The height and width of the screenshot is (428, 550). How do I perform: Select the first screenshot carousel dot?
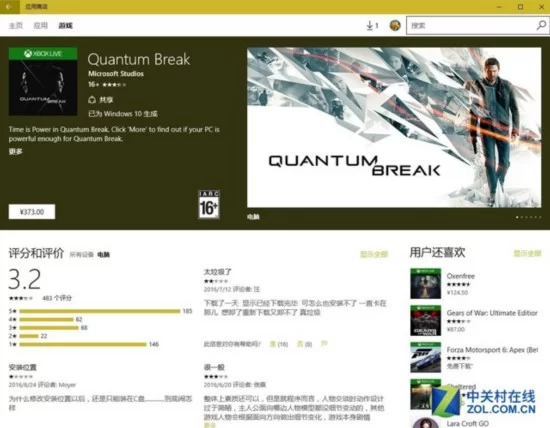517,217
